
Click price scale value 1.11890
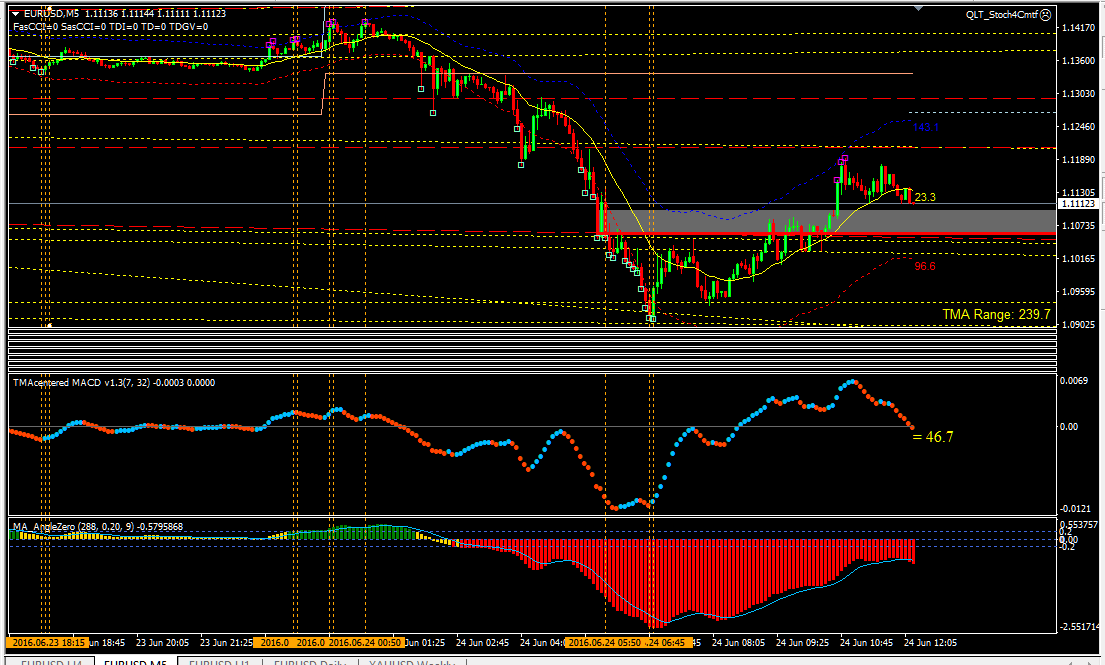pyautogui.click(x=1078, y=160)
